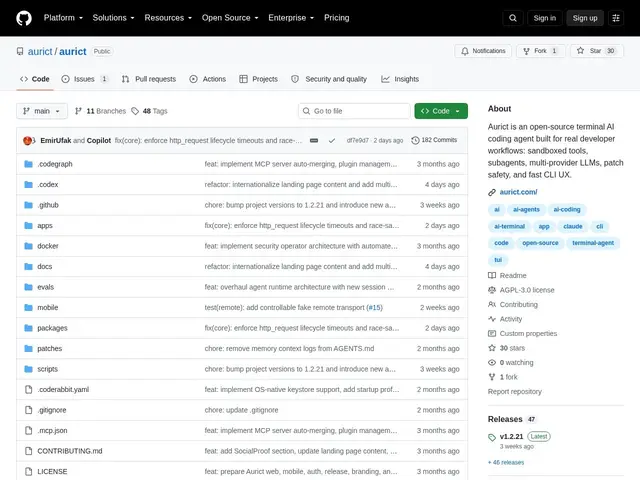Click file icon of LICENSE row

28,471
